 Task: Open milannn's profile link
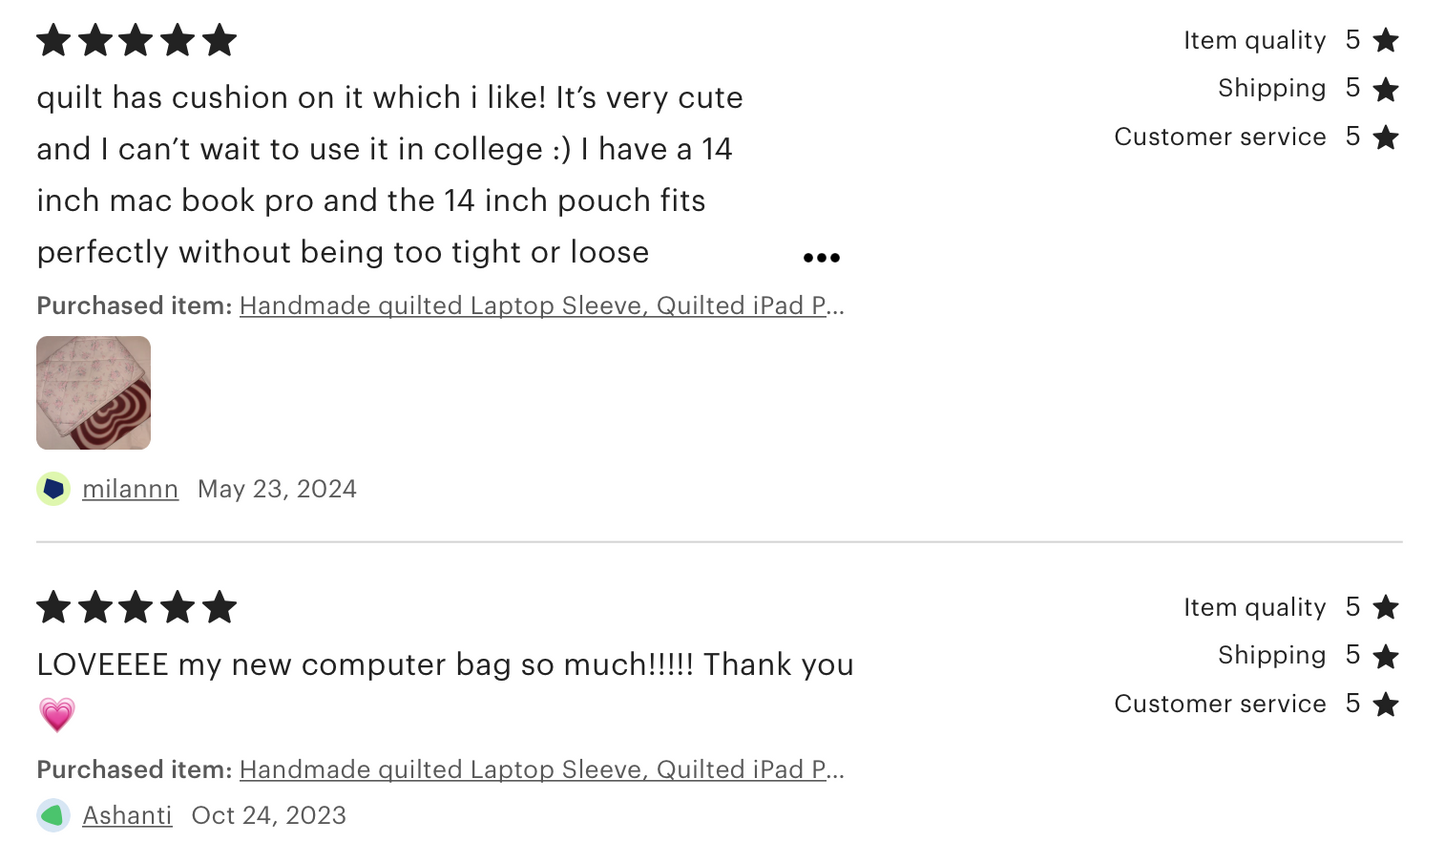(130, 489)
